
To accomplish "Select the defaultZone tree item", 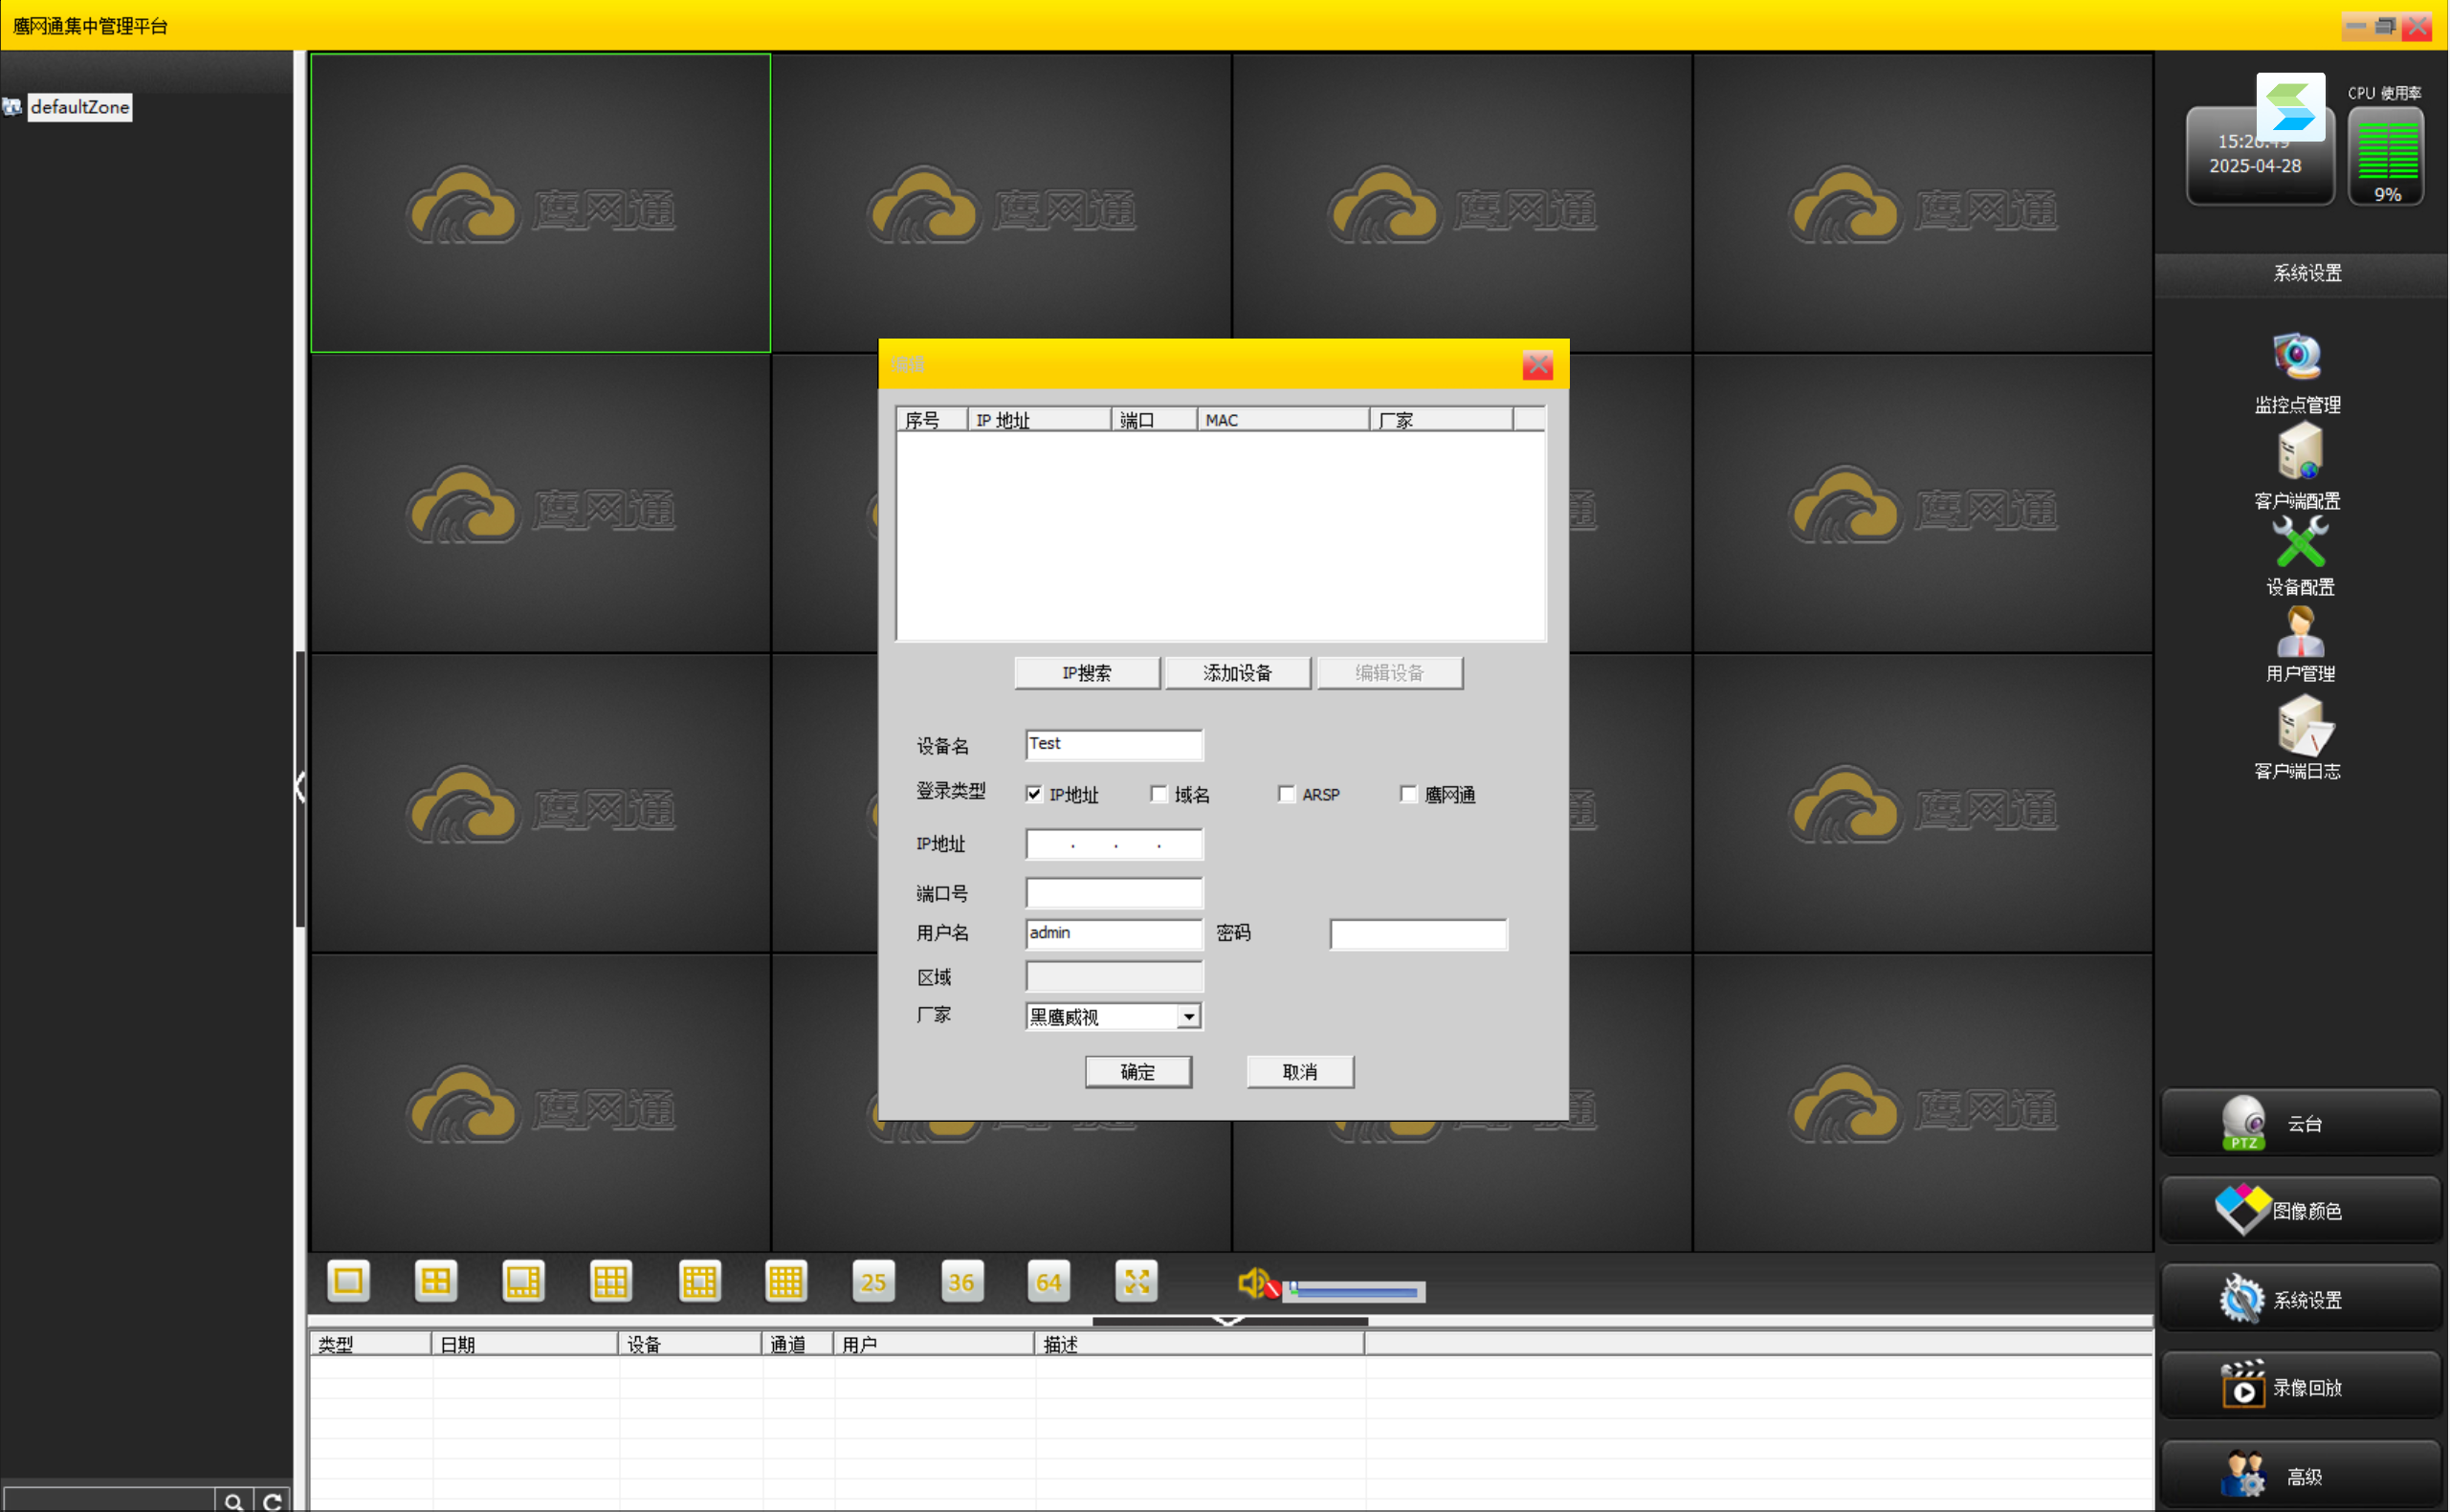I will [x=79, y=107].
